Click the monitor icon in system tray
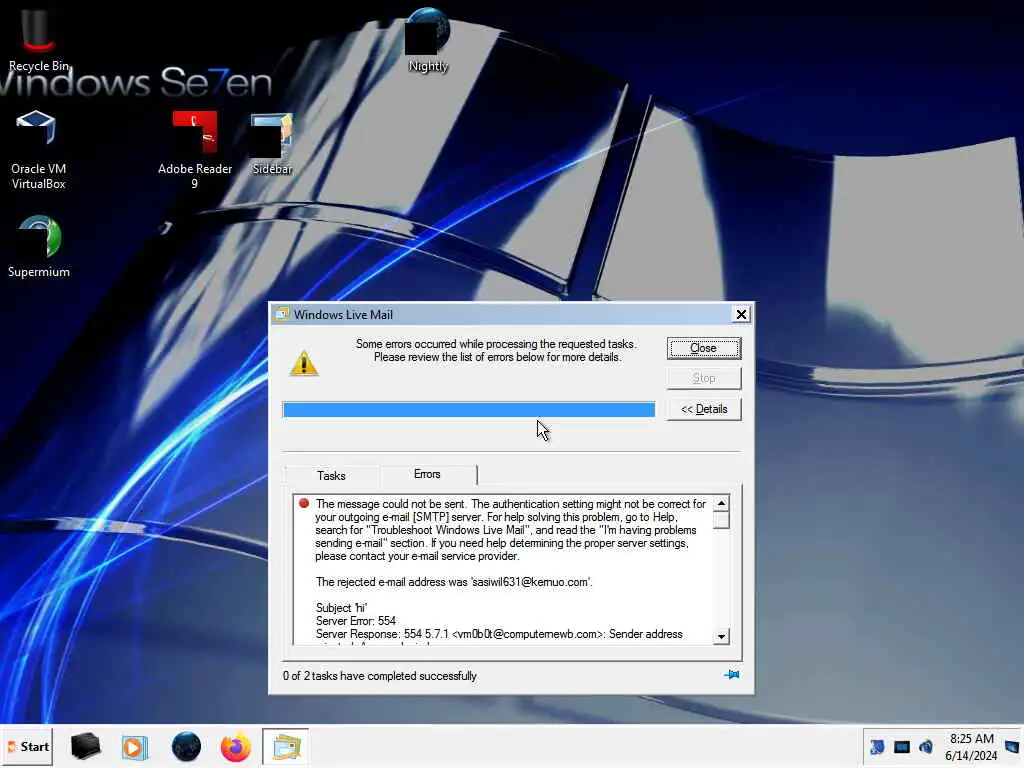Image resolution: width=1024 pixels, height=768 pixels. [x=902, y=746]
